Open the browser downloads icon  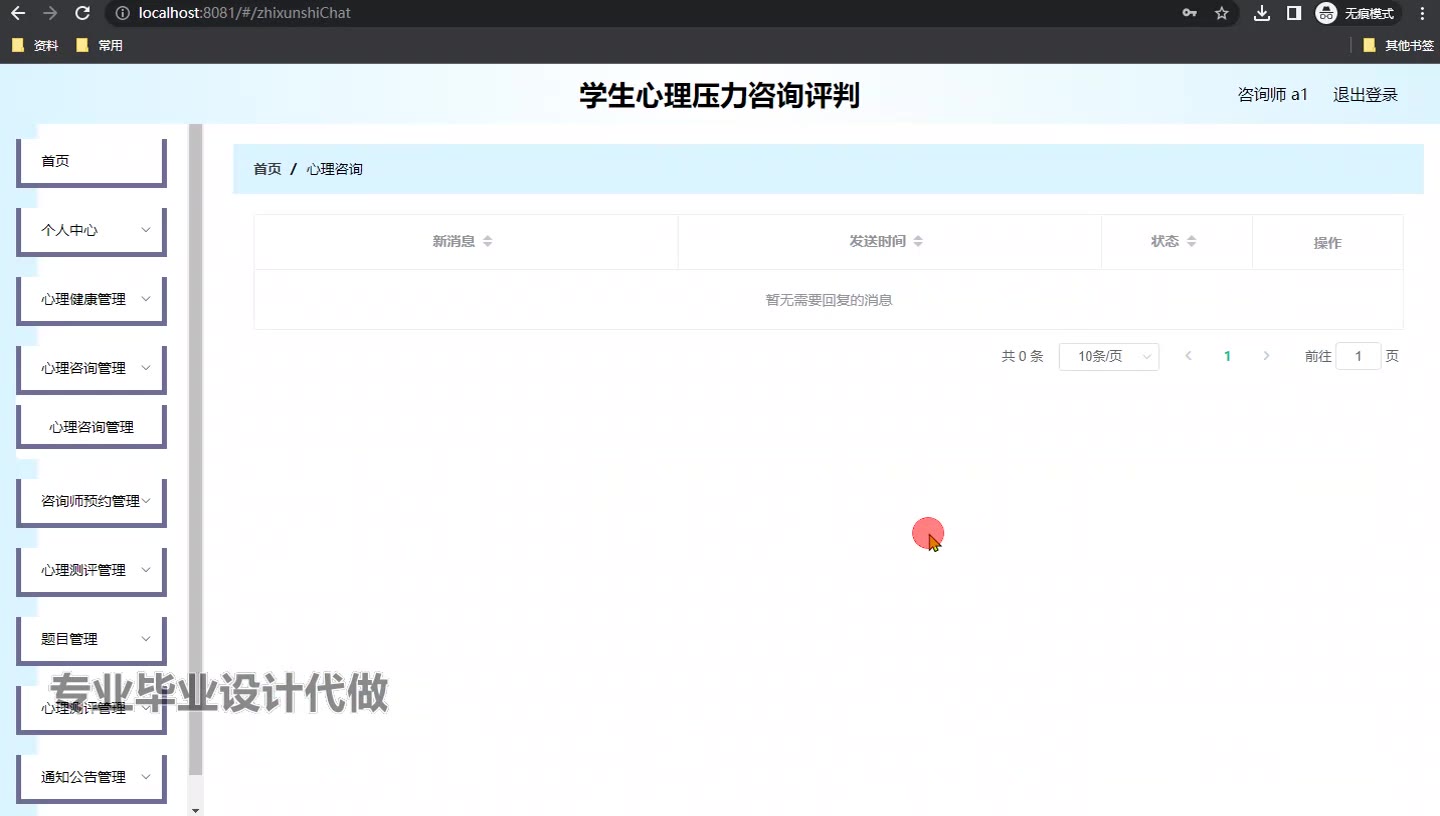pyautogui.click(x=1262, y=13)
